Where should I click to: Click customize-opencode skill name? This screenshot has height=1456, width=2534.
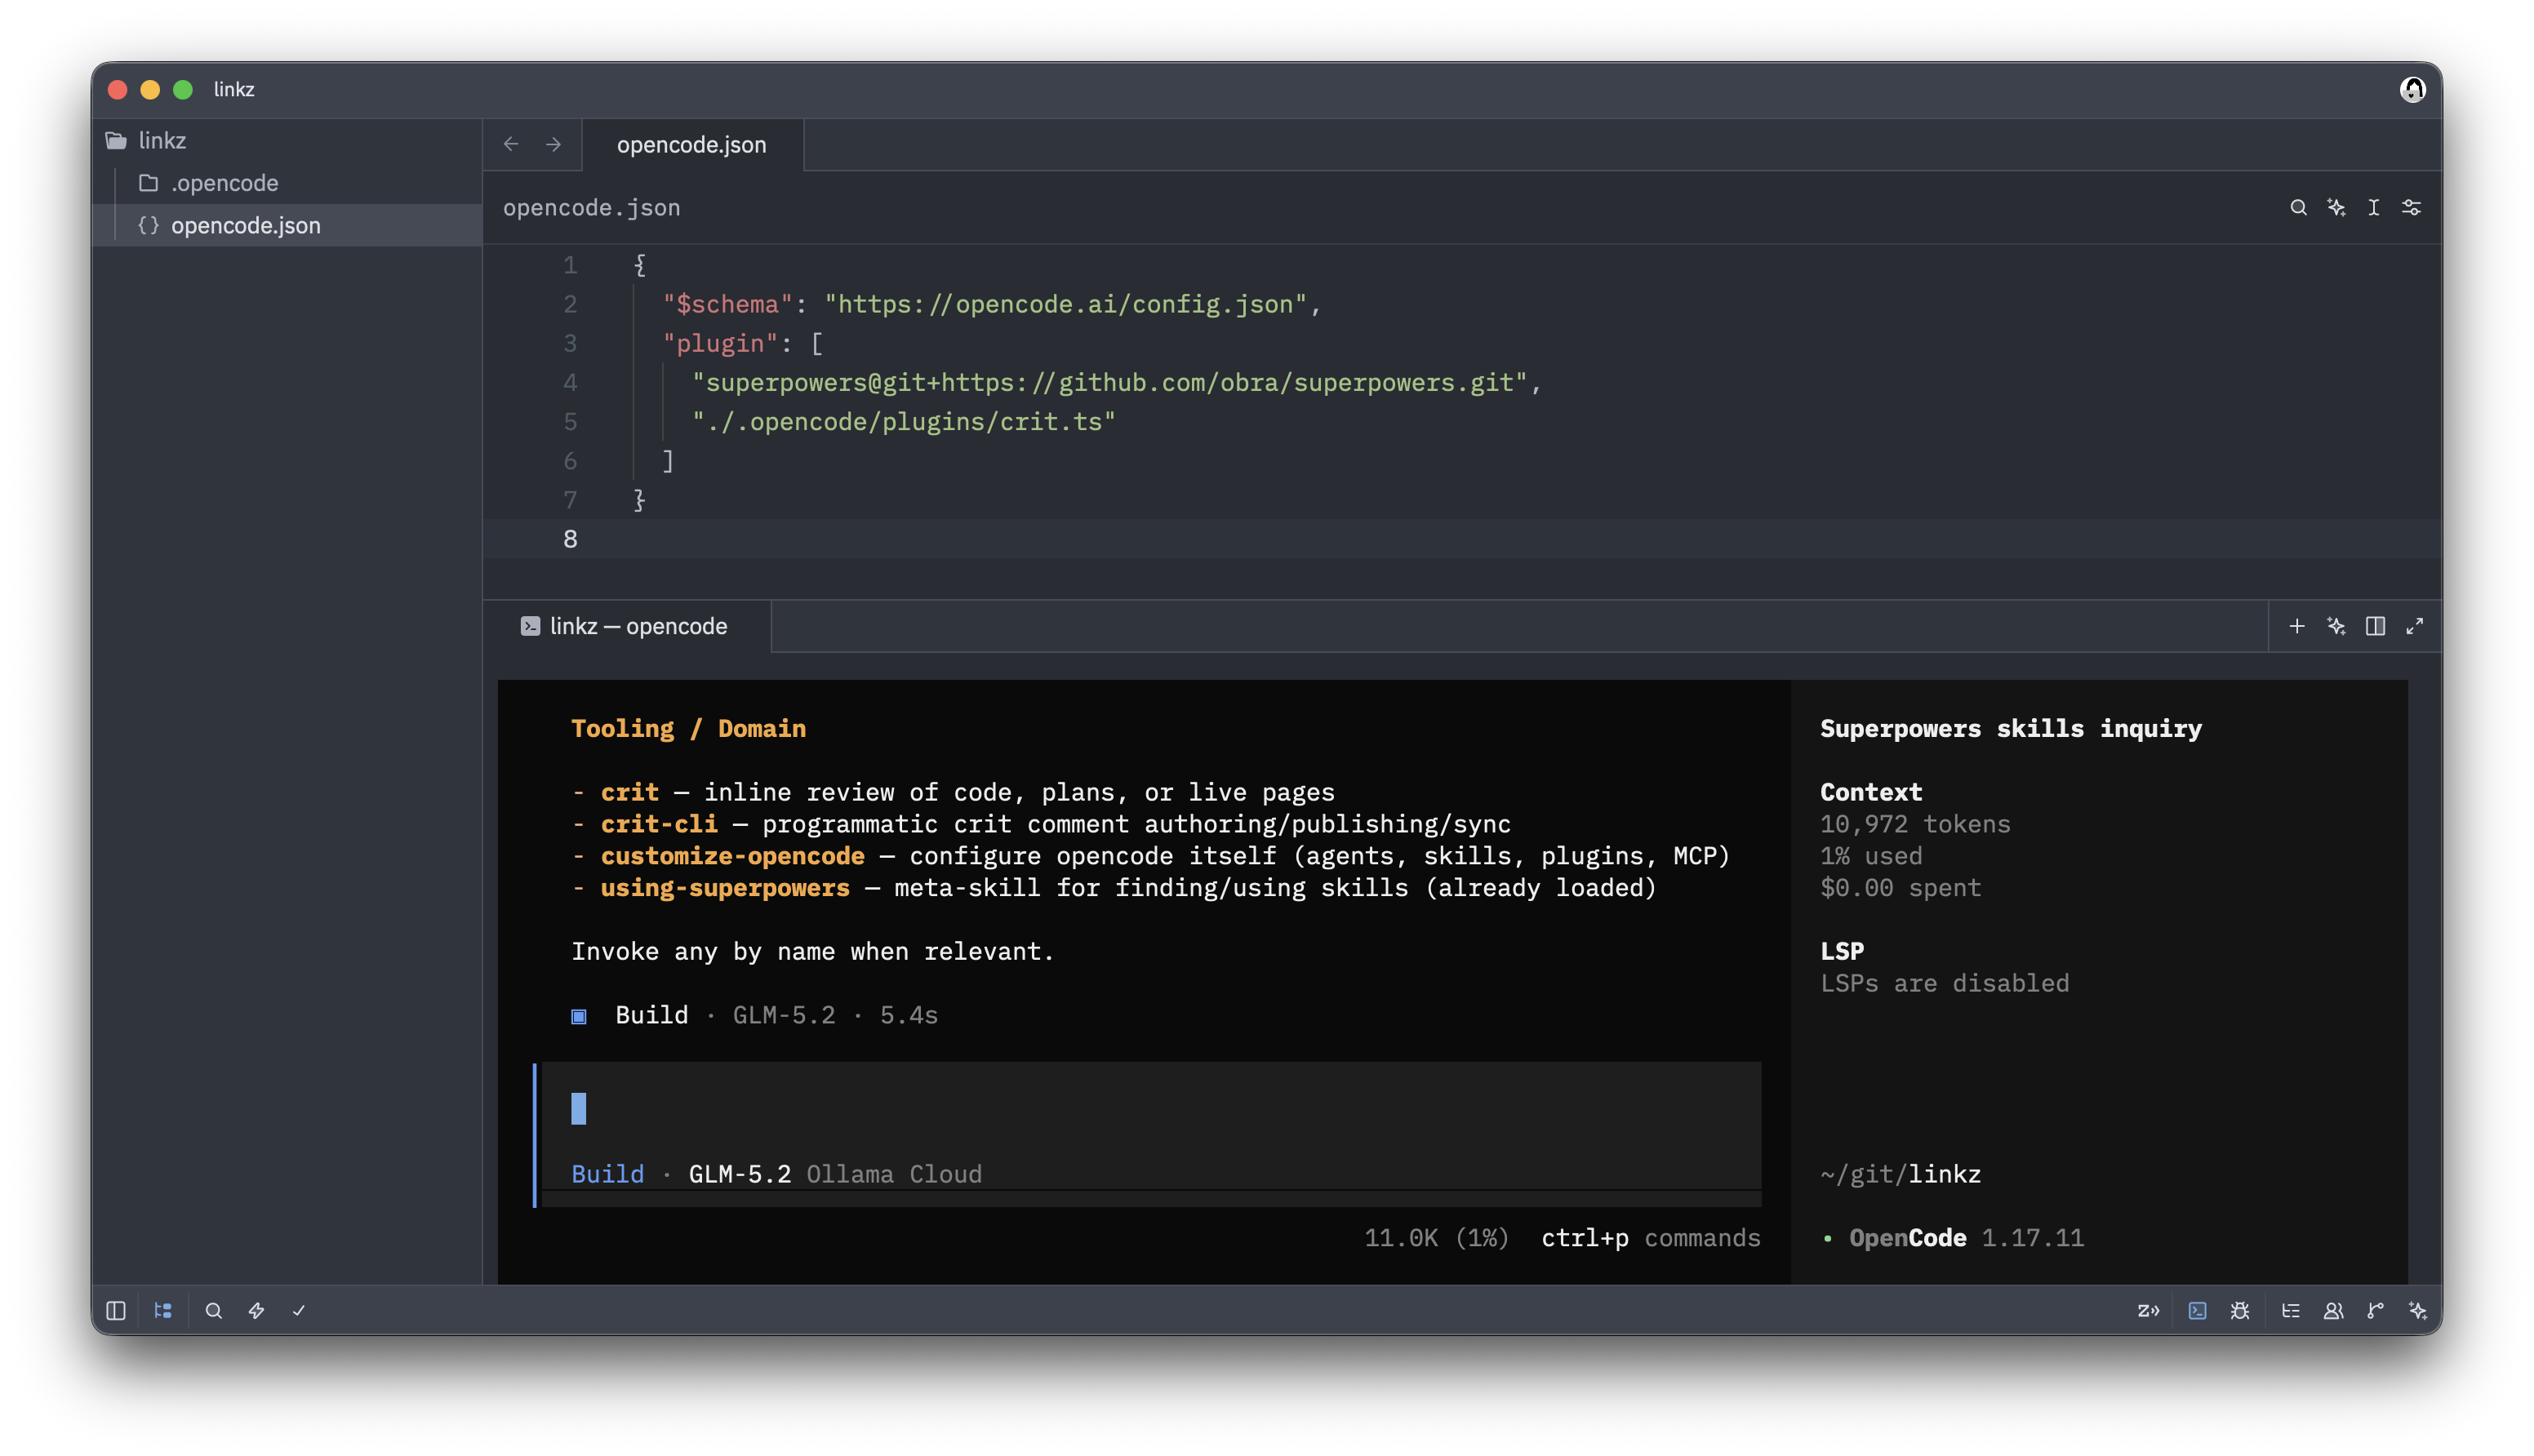[x=732, y=856]
